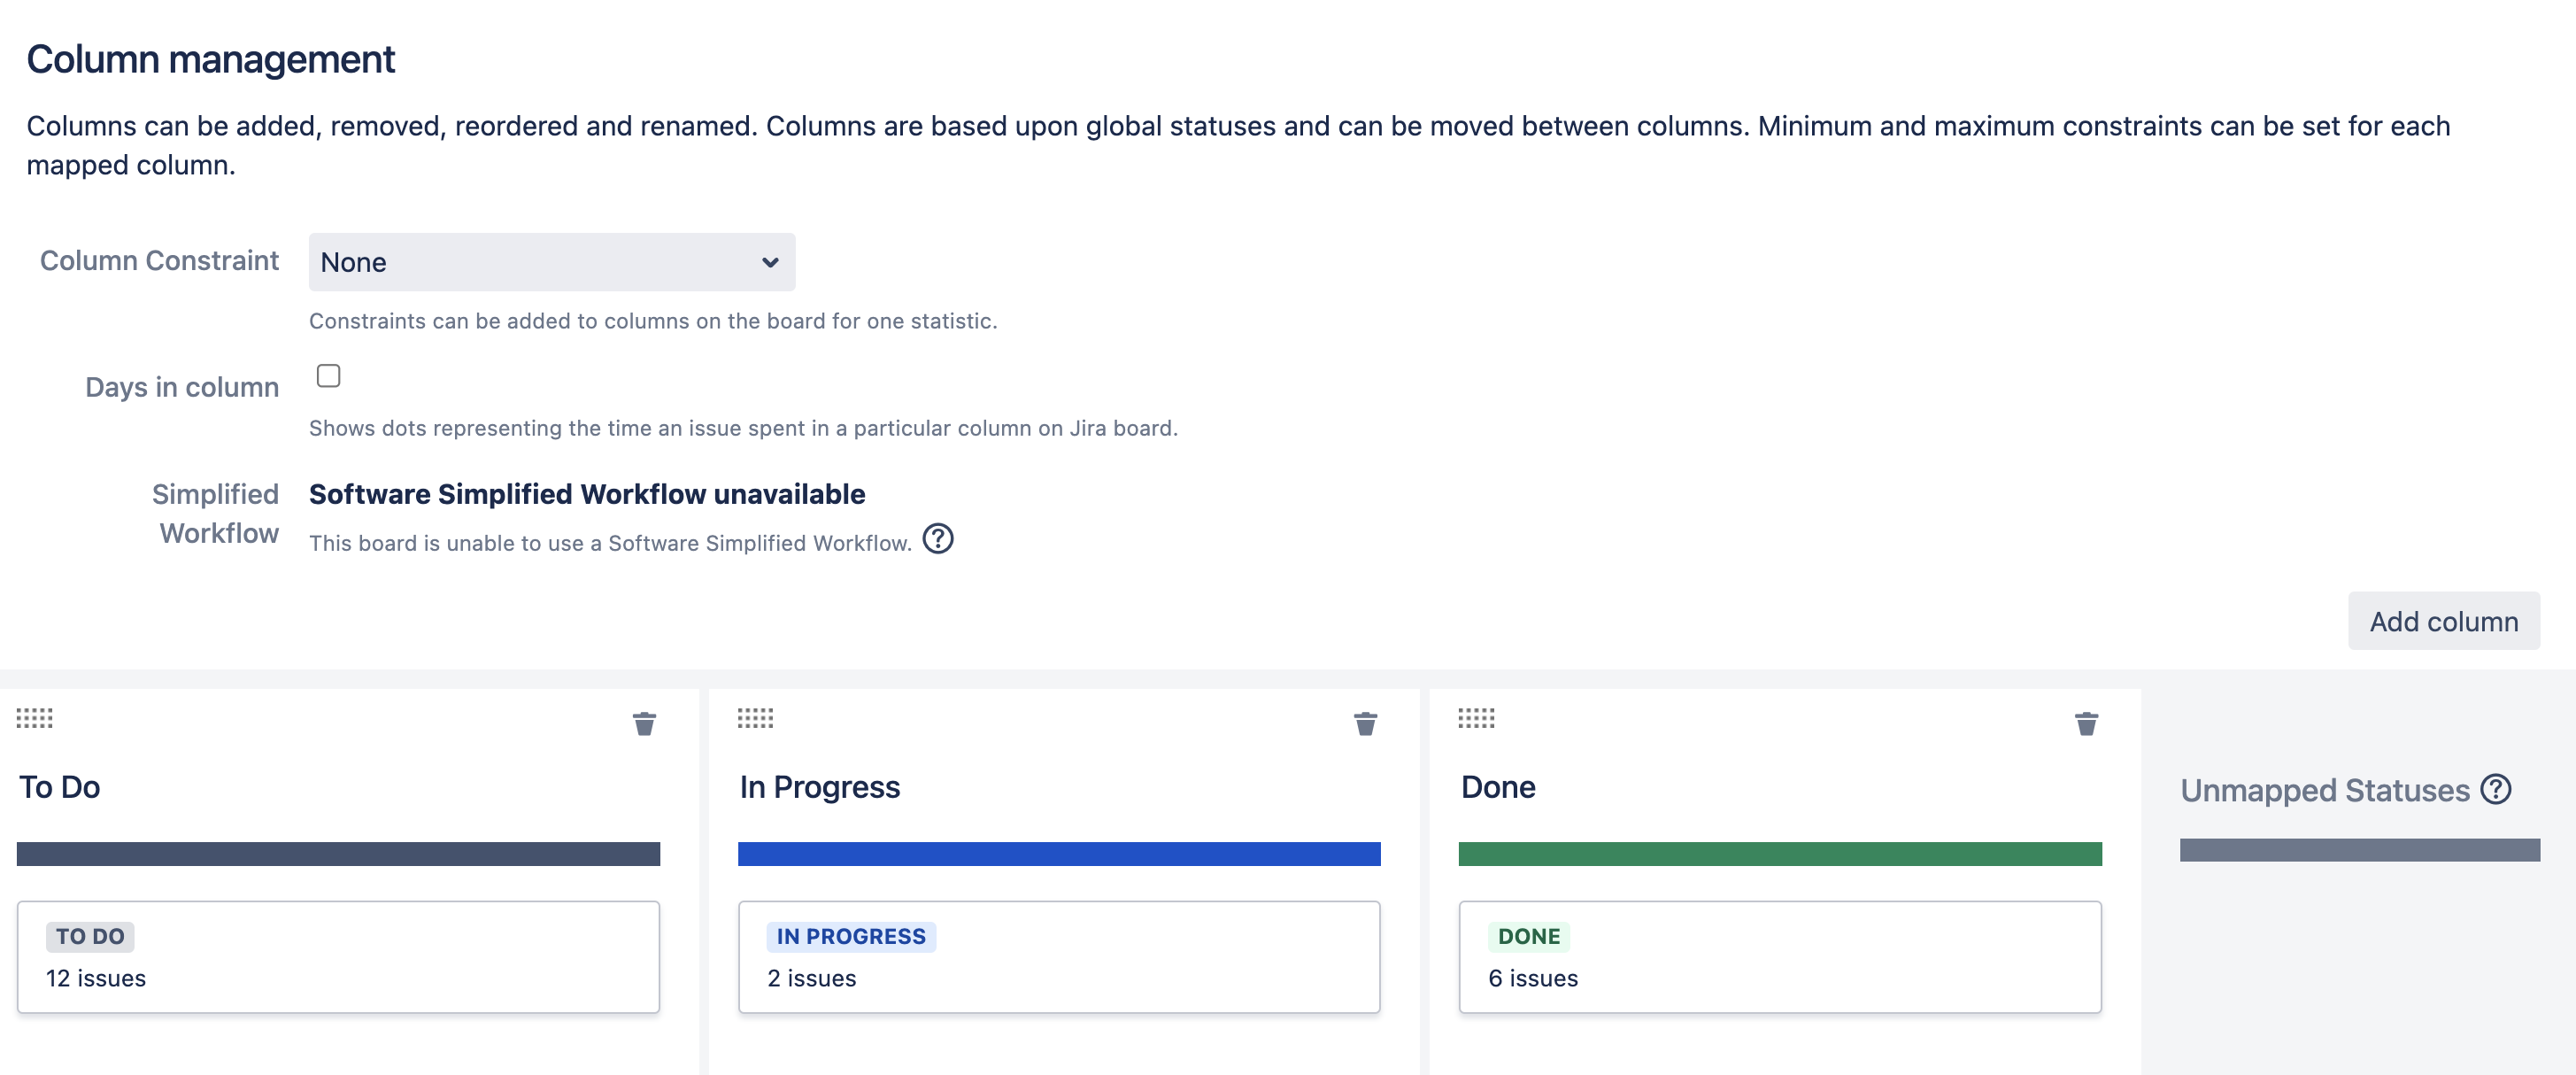Click the green Done color bar
The width and height of the screenshot is (2576, 1075).
1779,853
